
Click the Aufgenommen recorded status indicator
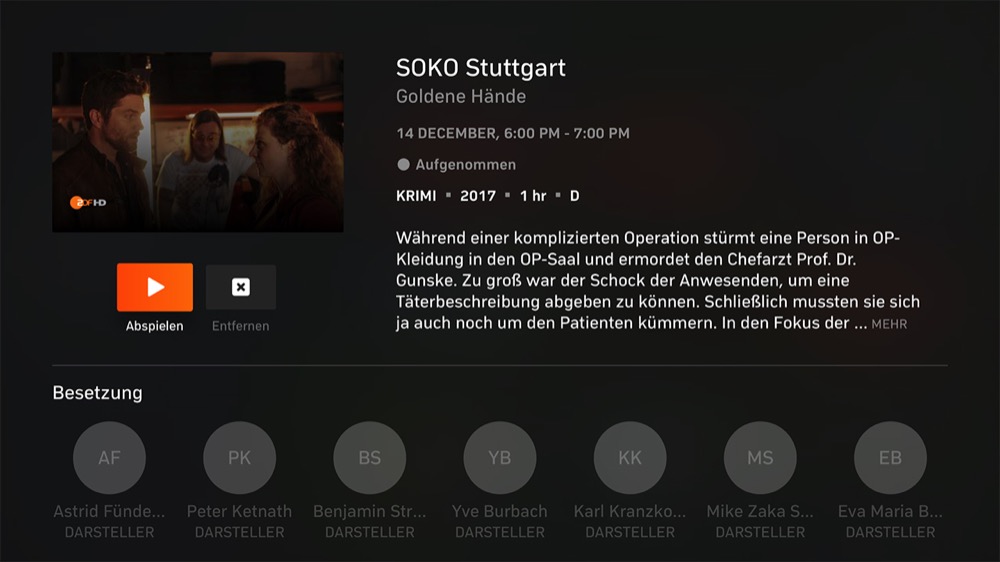(457, 165)
